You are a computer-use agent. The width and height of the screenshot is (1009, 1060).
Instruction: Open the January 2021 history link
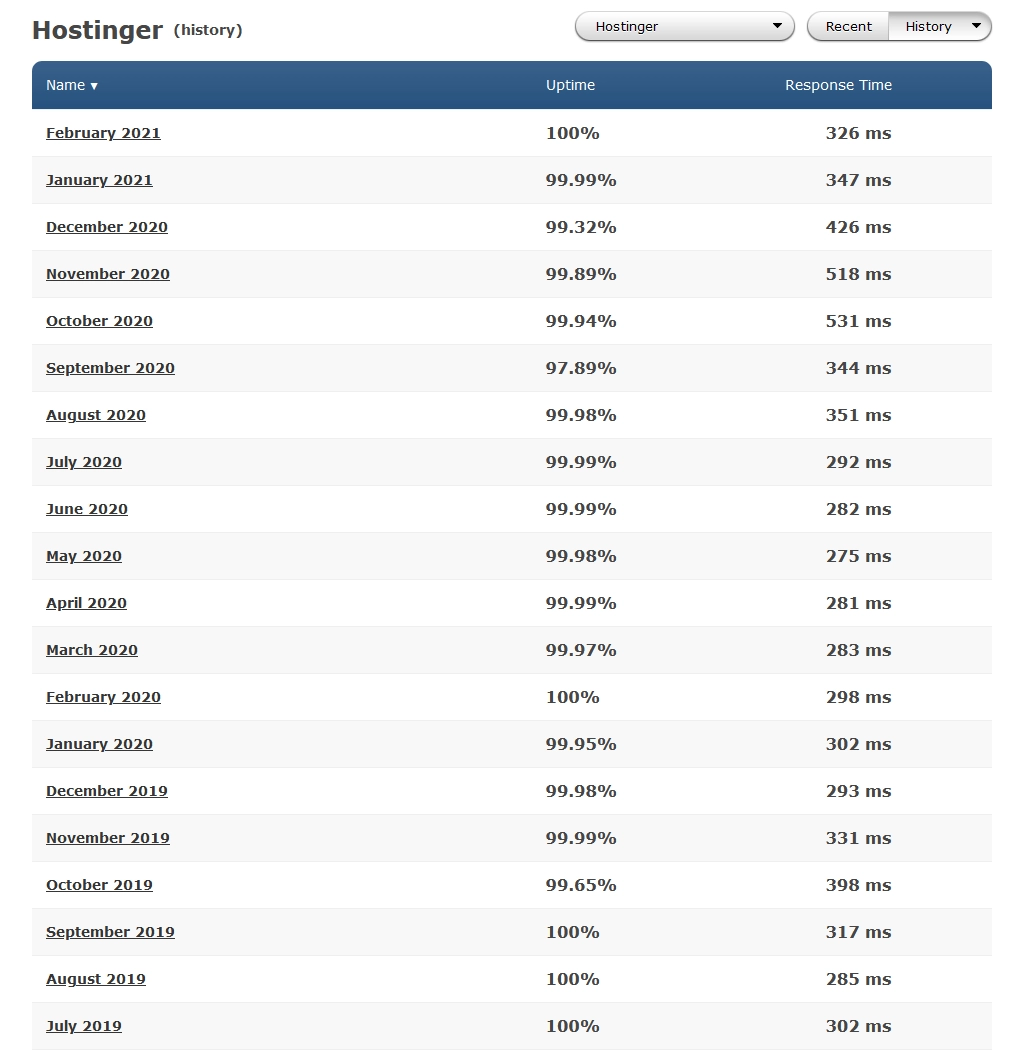[99, 180]
